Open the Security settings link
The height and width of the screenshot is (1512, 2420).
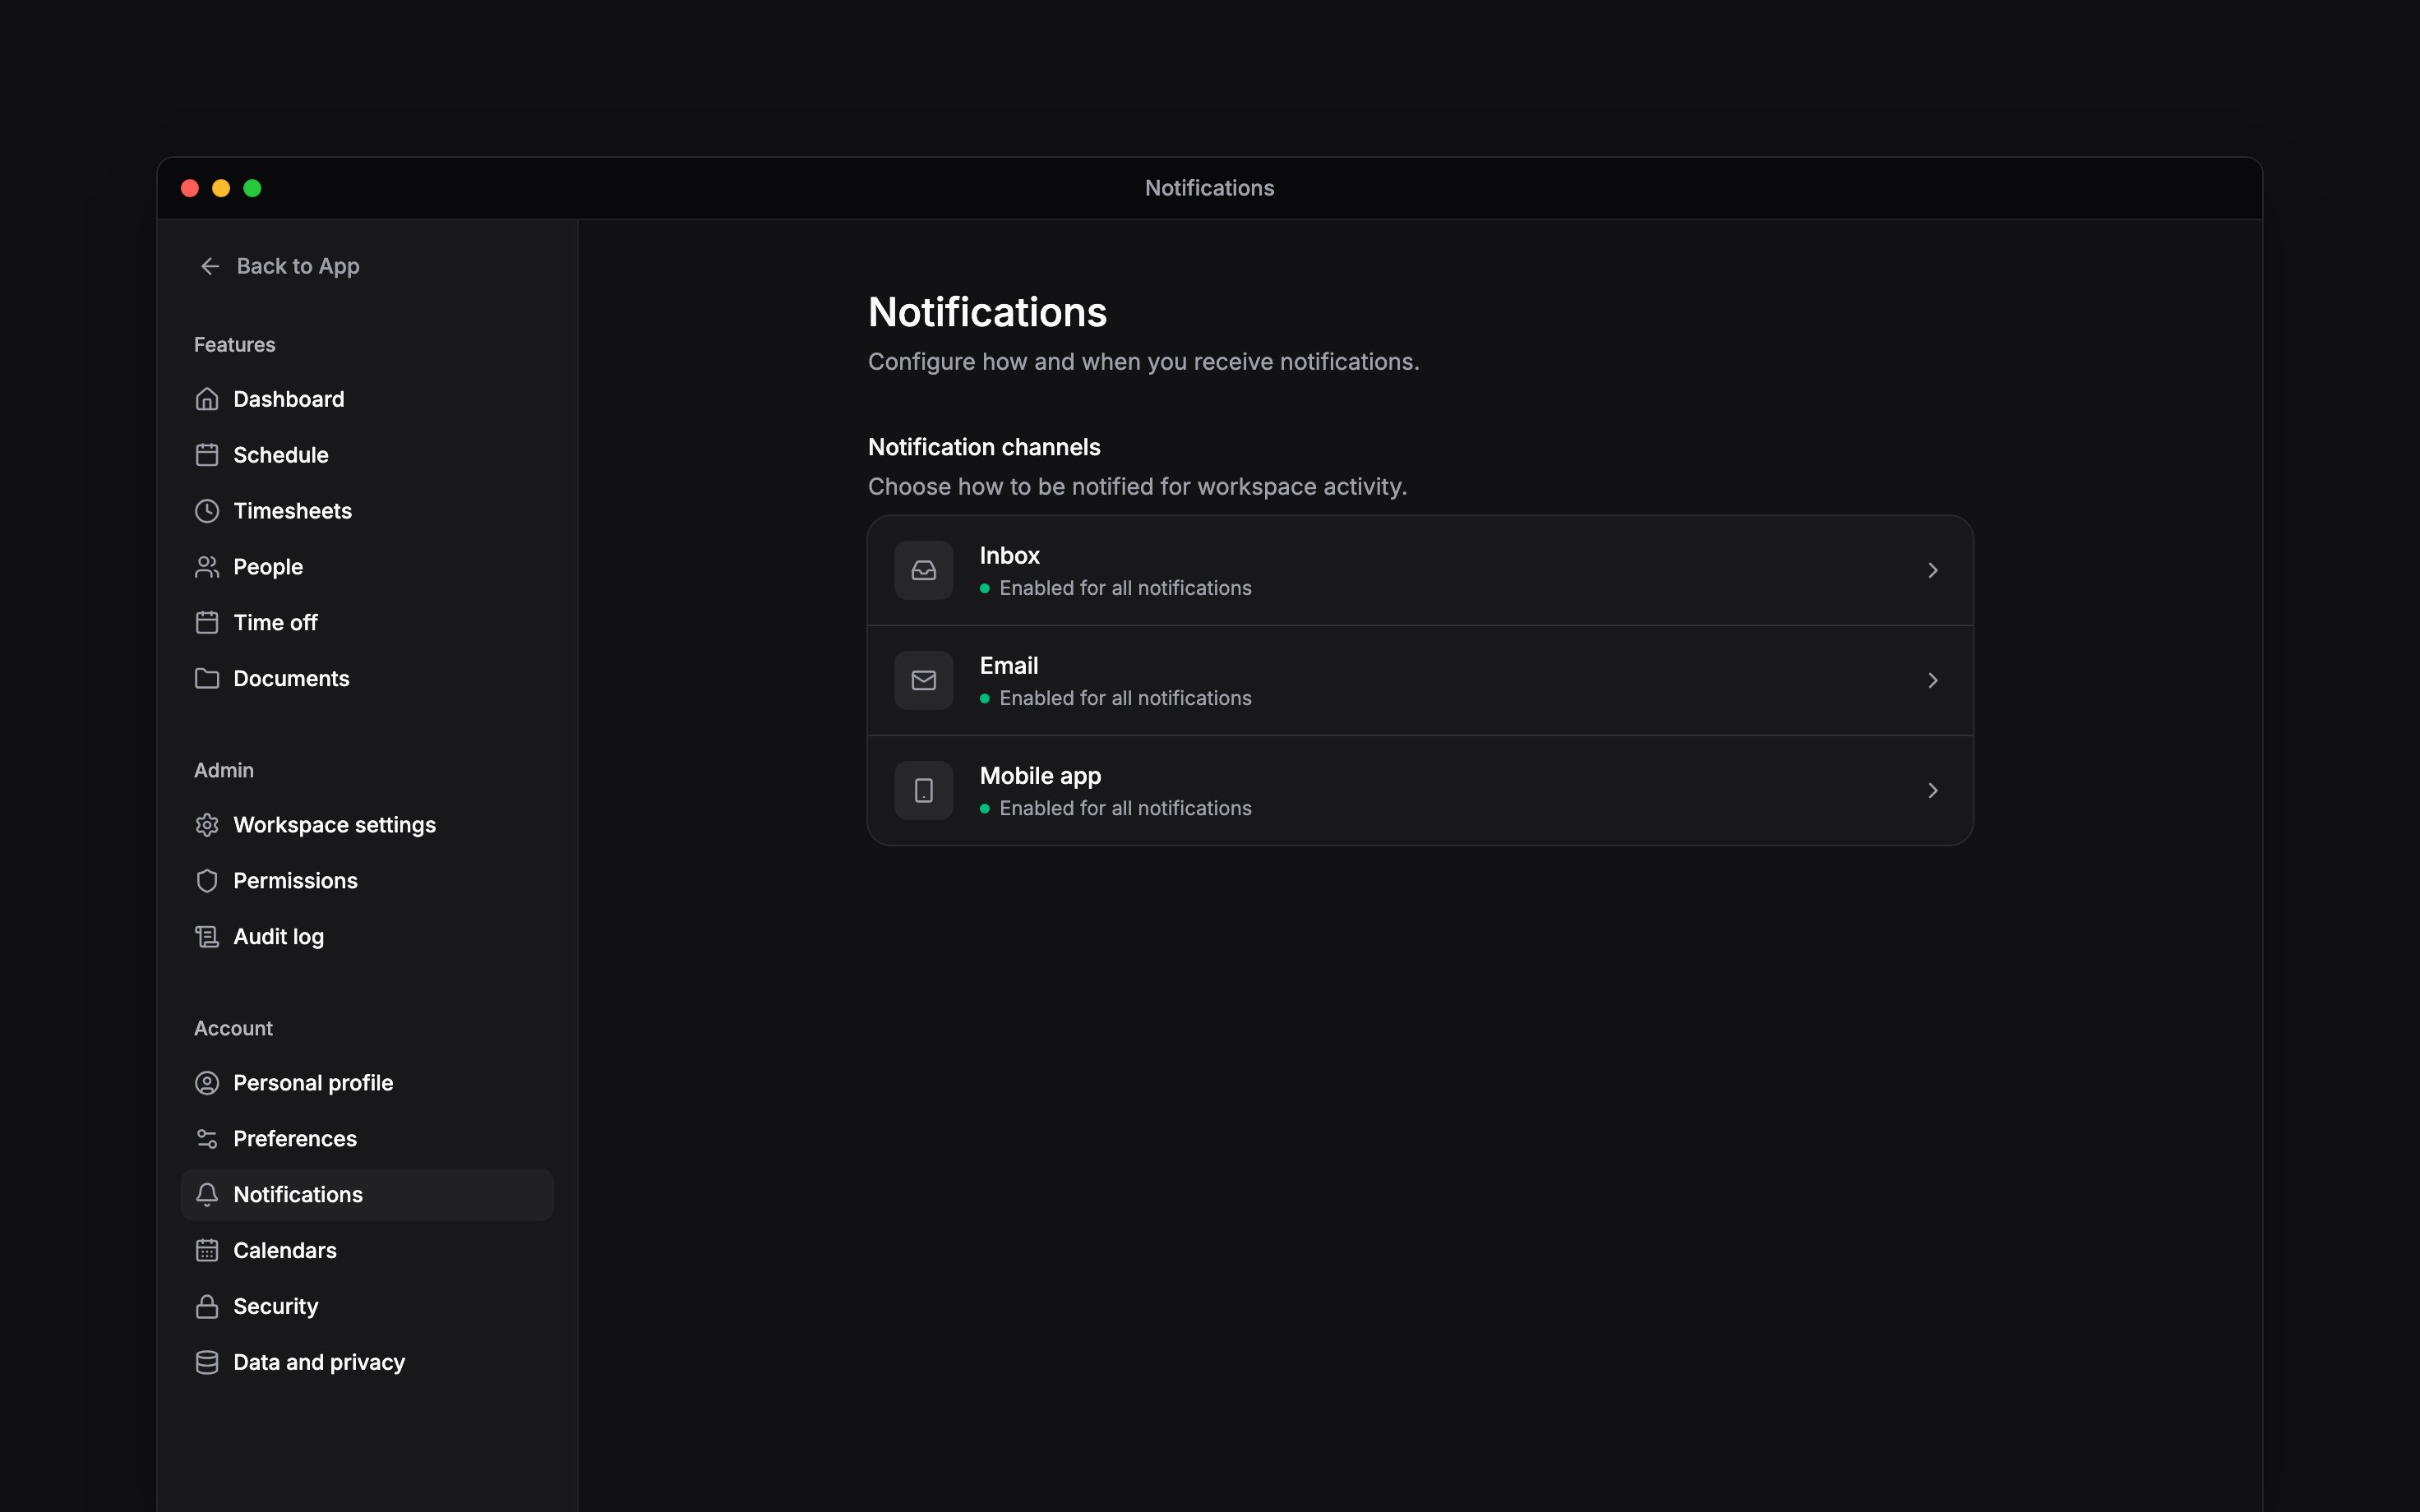(367, 1307)
